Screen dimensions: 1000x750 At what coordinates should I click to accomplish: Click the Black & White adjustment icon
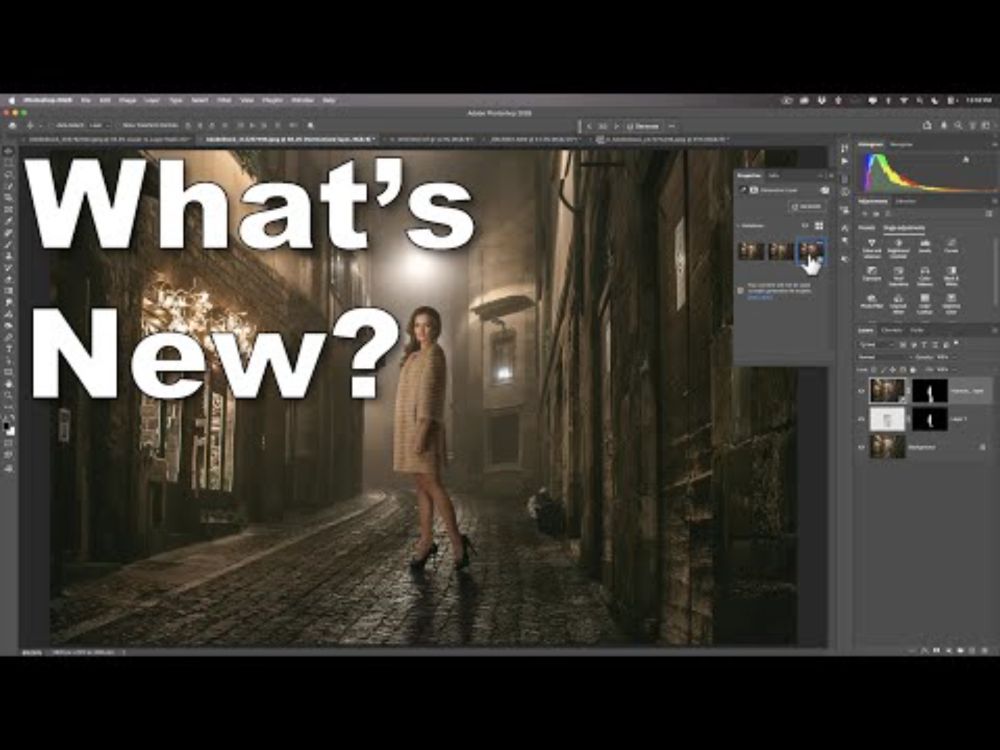tap(951, 272)
